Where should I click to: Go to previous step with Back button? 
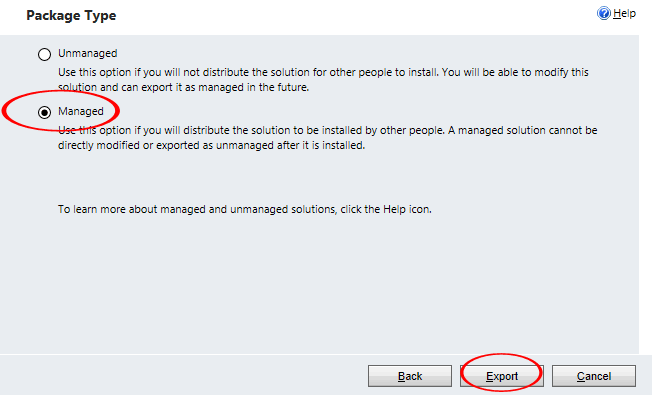click(410, 376)
